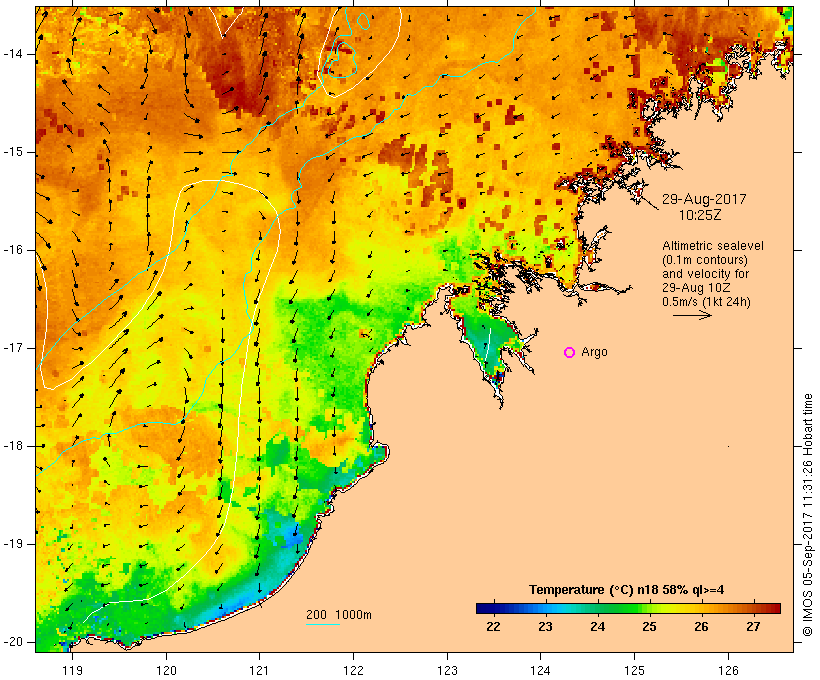Click the latitude label '-17'

13,348
